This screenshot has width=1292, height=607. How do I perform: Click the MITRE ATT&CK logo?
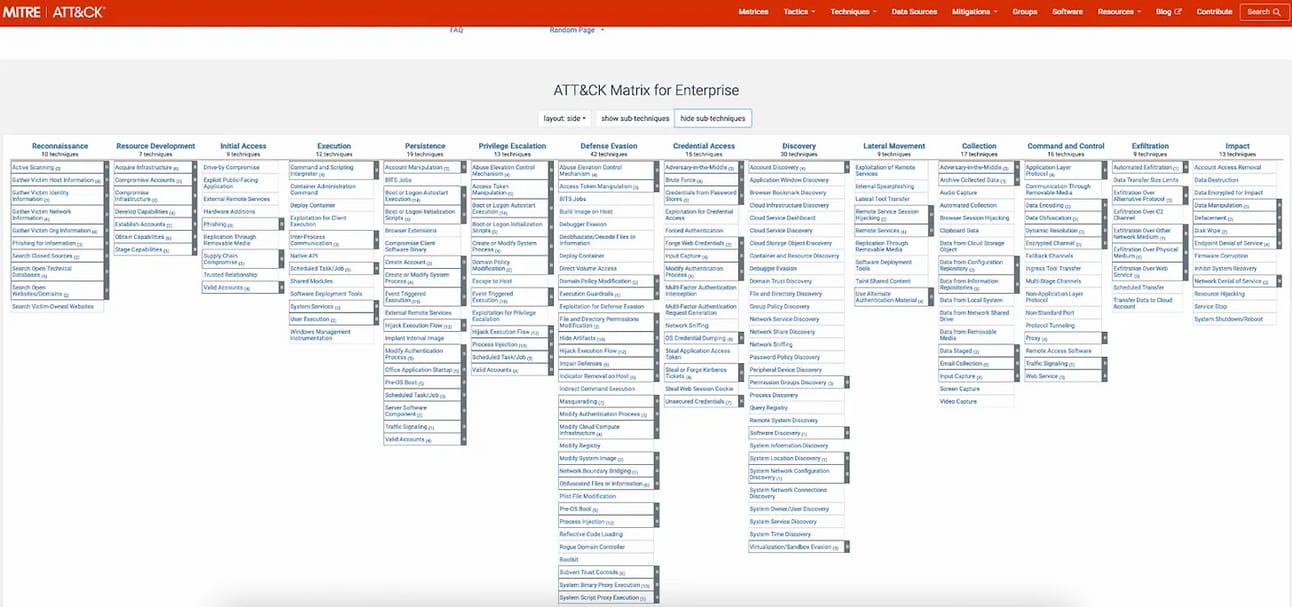53,12
